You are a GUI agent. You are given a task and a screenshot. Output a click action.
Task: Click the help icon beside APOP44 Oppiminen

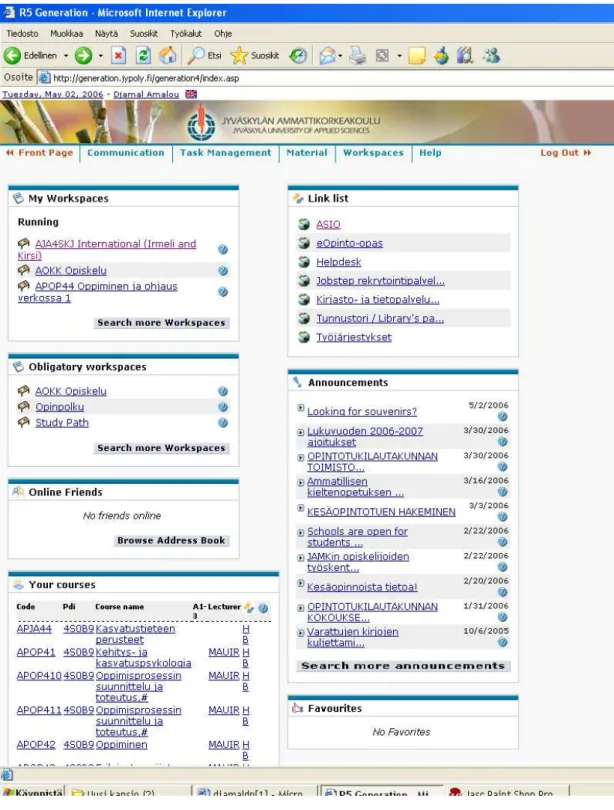tap(223, 292)
